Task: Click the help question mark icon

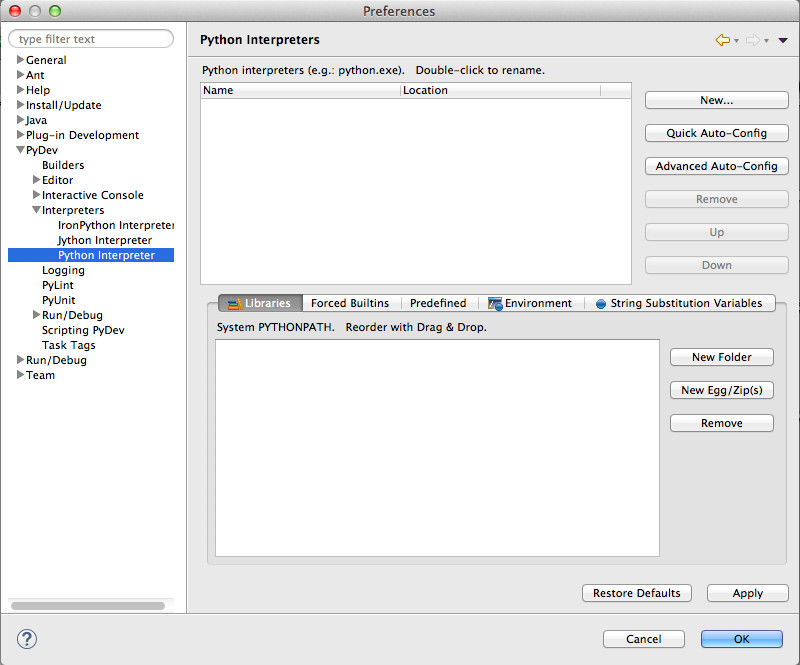Action: (x=27, y=639)
